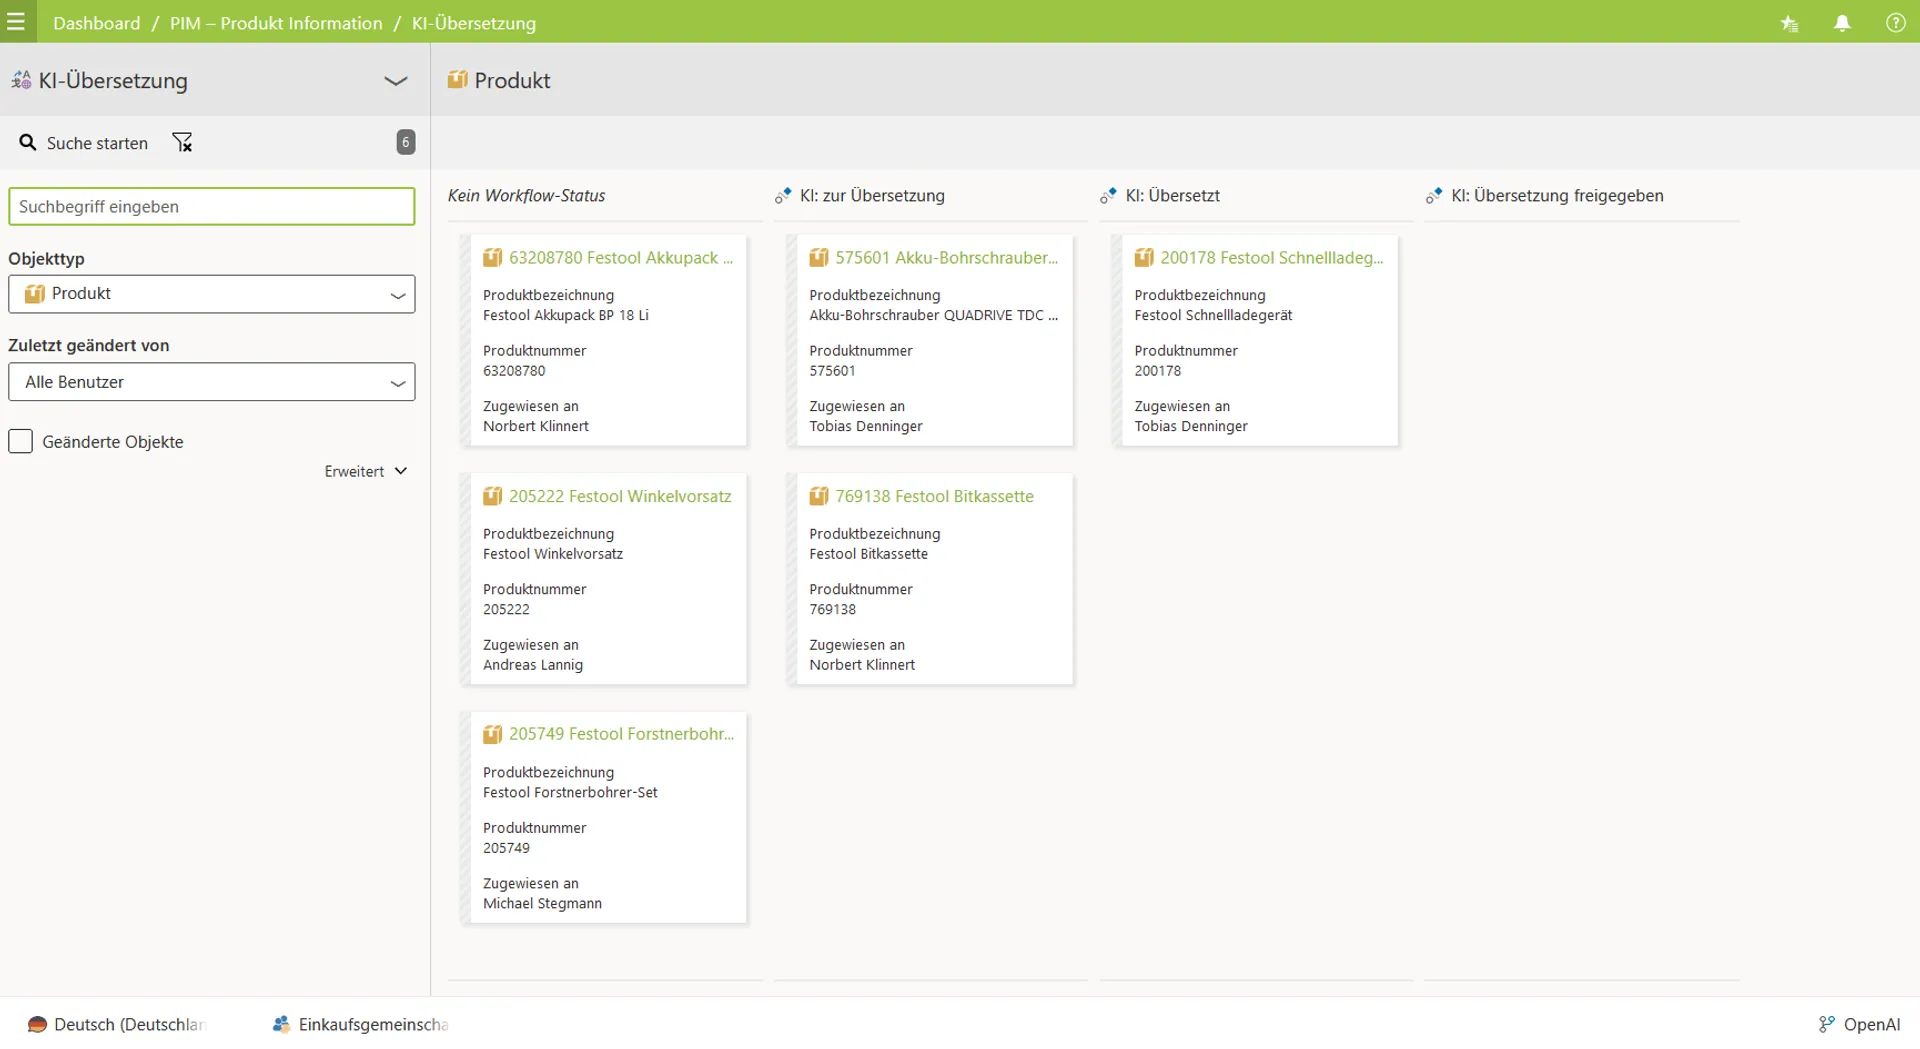Viewport: 1920px width, 1049px height.
Task: Open the Alle Benutzer dropdown
Action: [x=212, y=382]
